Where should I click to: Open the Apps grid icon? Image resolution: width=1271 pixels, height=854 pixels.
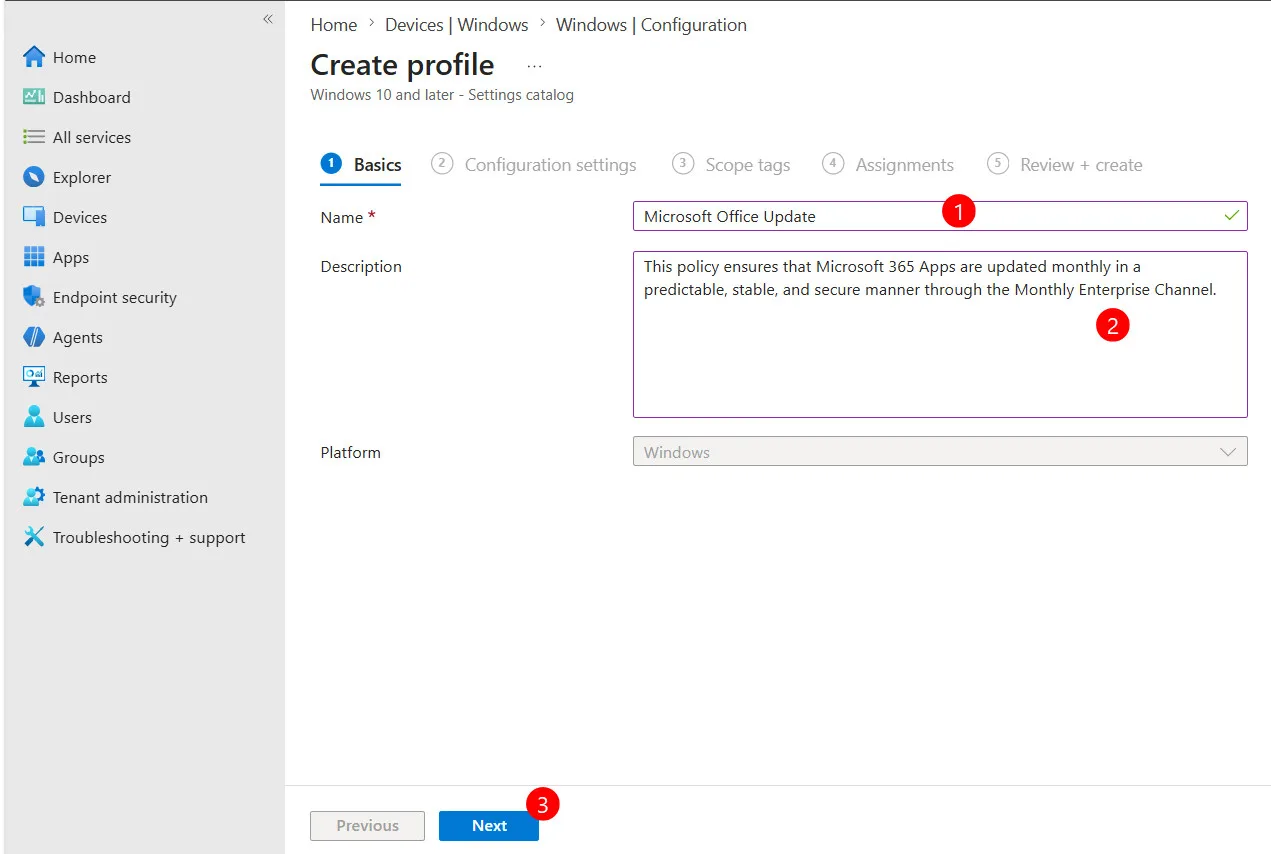pyautogui.click(x=34, y=257)
